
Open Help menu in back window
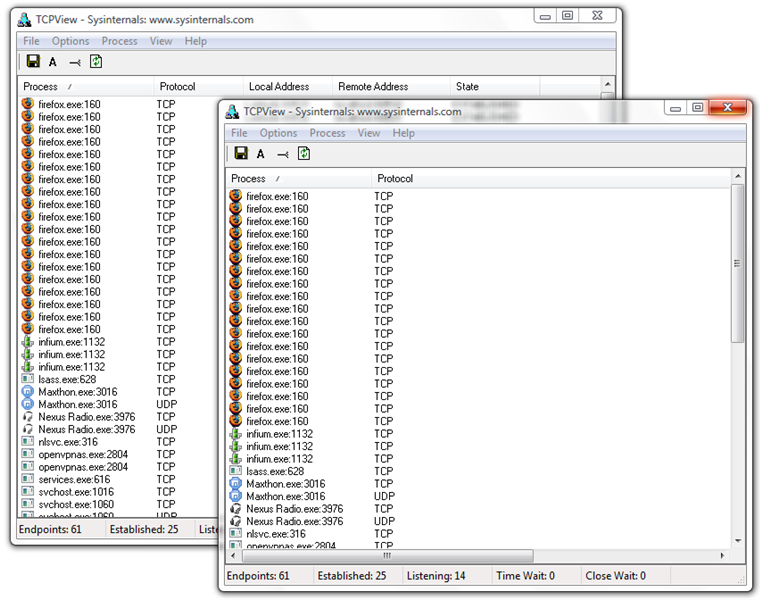click(x=196, y=41)
